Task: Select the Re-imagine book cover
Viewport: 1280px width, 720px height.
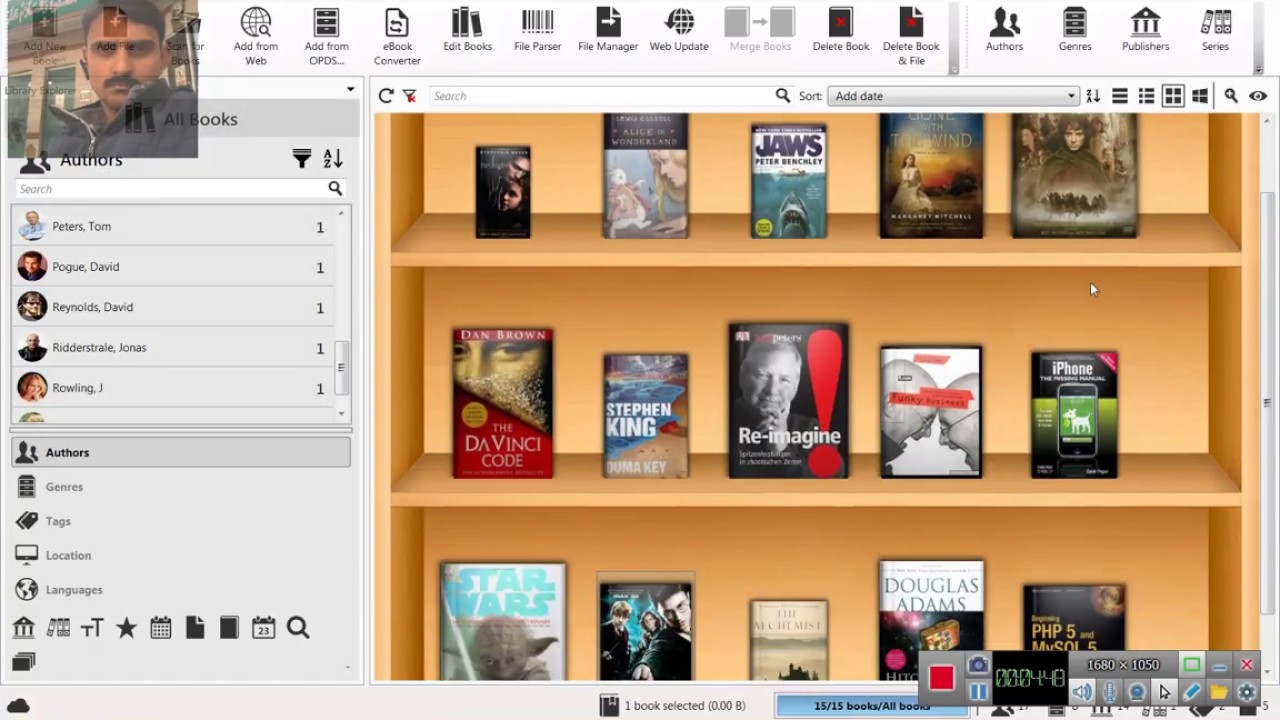Action: tap(789, 400)
